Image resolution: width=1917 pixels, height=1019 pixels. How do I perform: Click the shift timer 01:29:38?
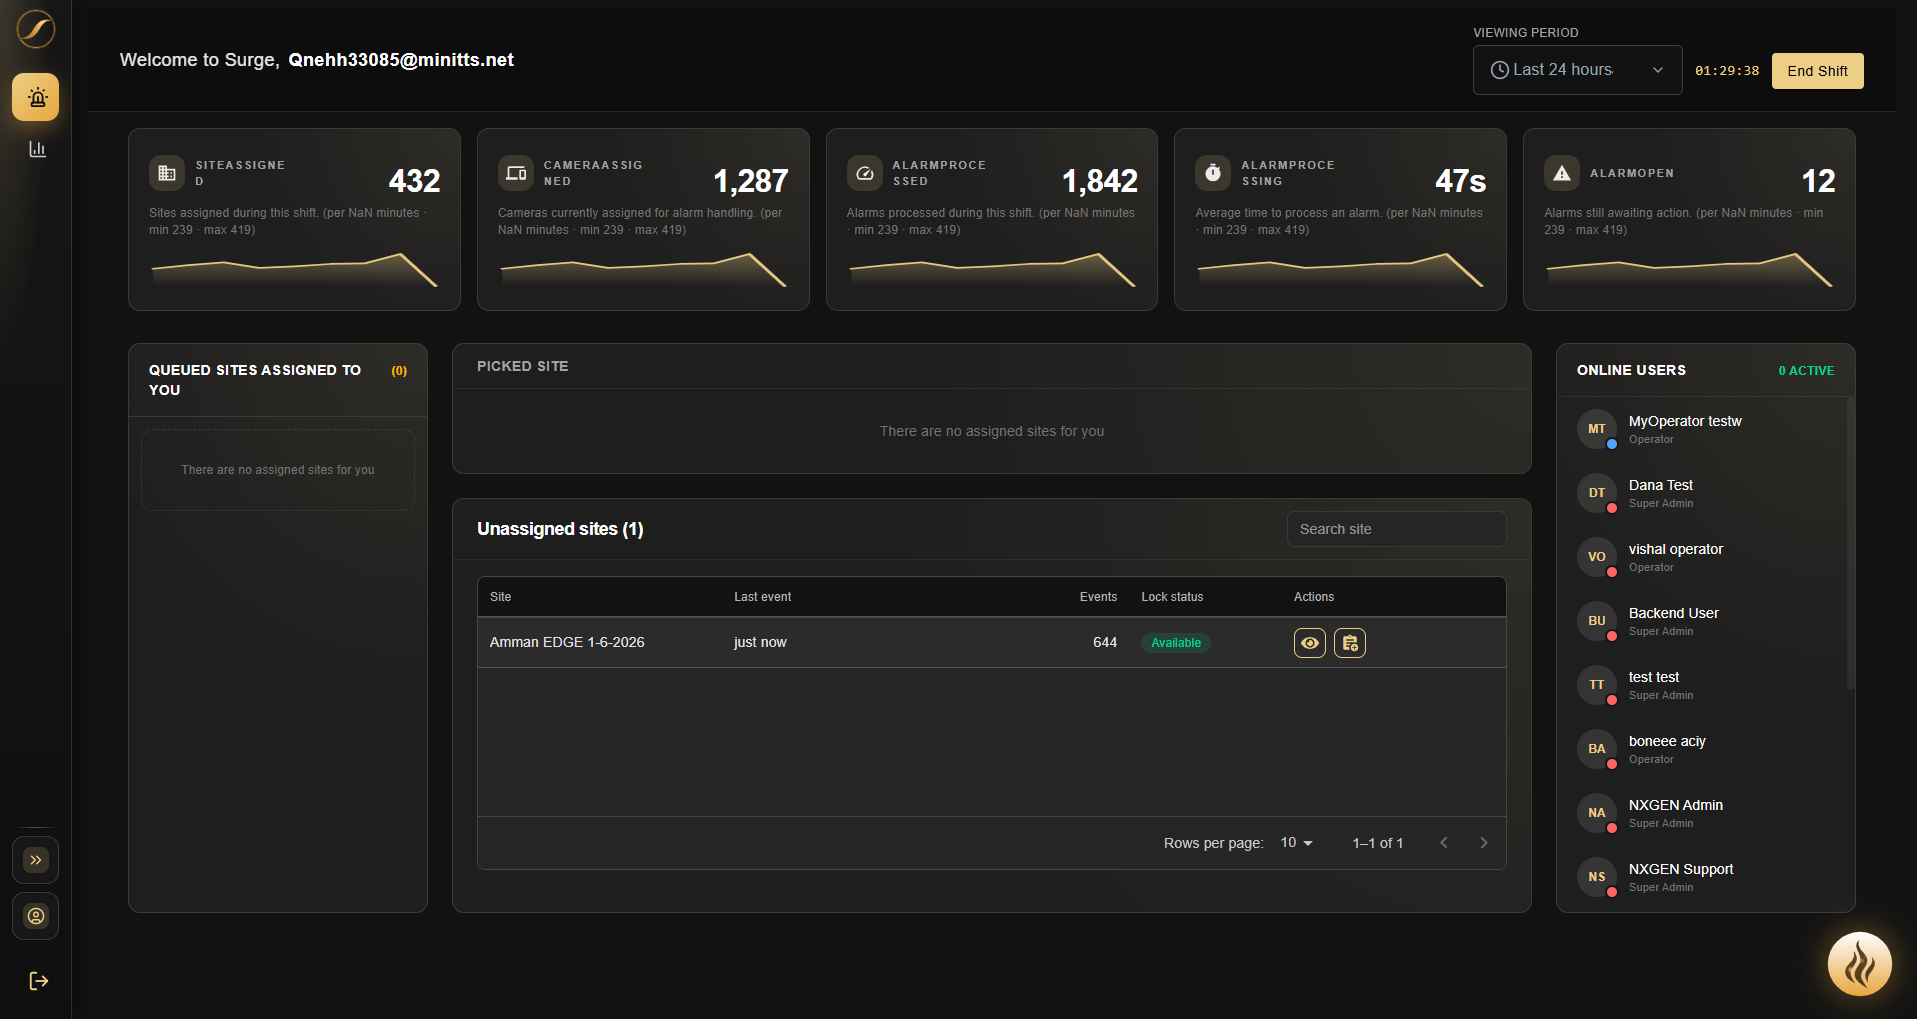click(x=1727, y=71)
